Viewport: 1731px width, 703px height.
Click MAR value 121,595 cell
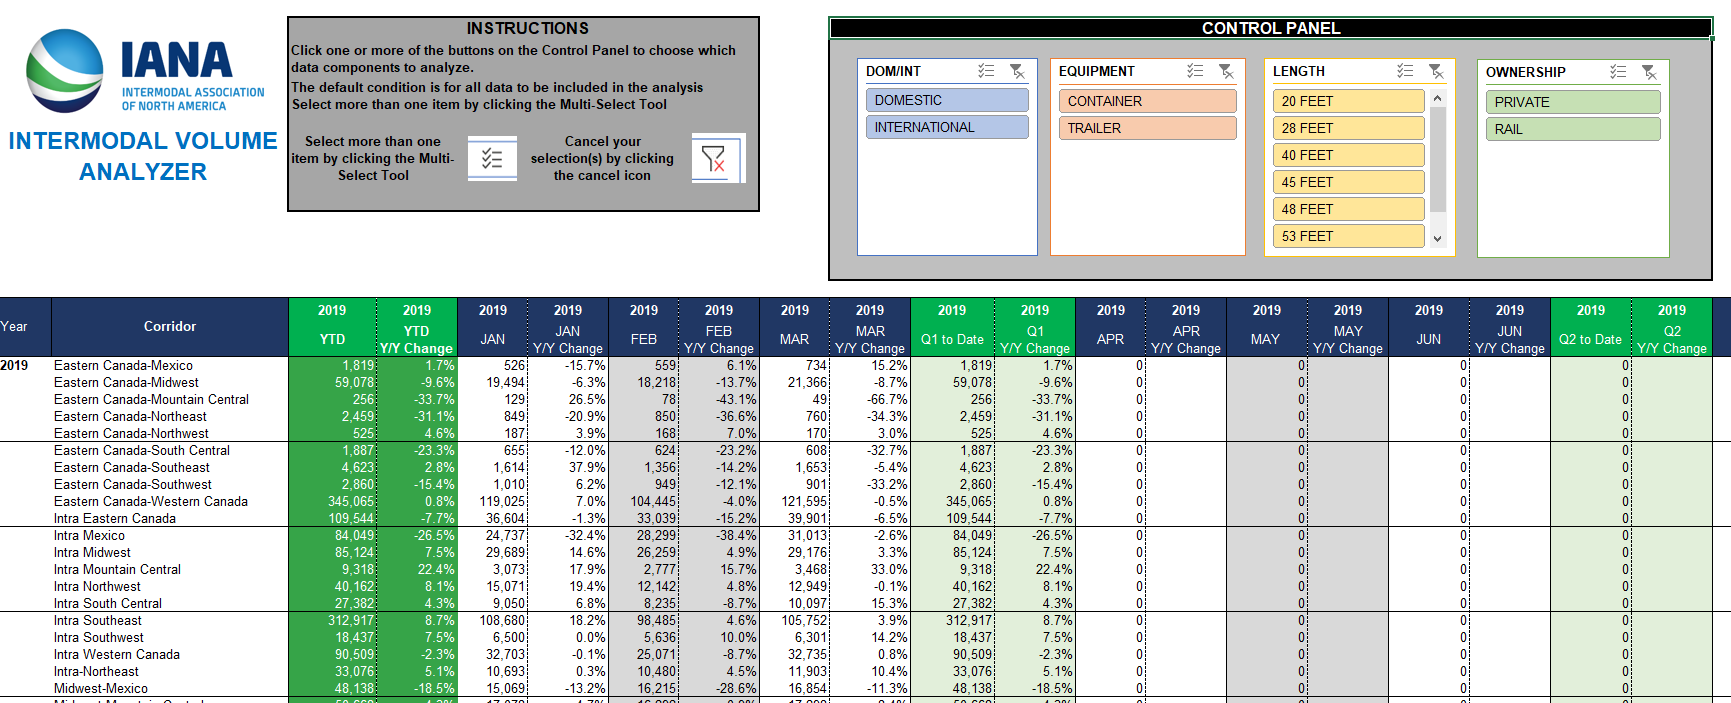pos(795,501)
